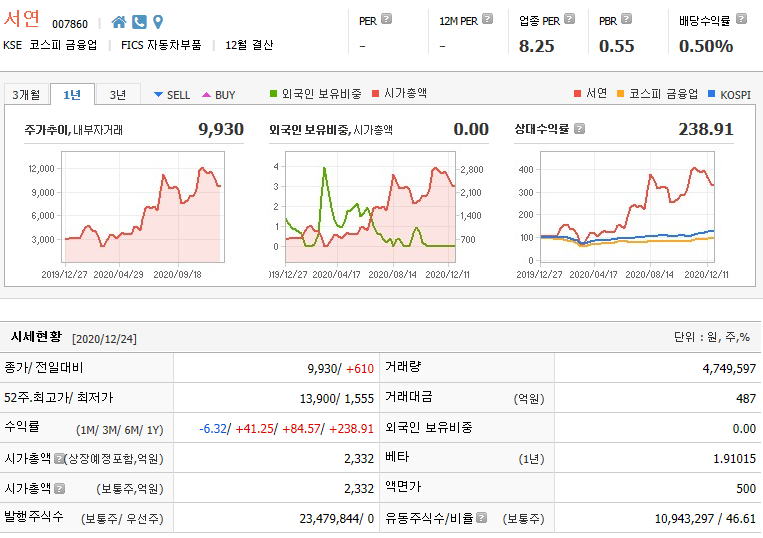Click the location map pin icon
Viewport: 763px width, 538px height.
pyautogui.click(x=158, y=22)
